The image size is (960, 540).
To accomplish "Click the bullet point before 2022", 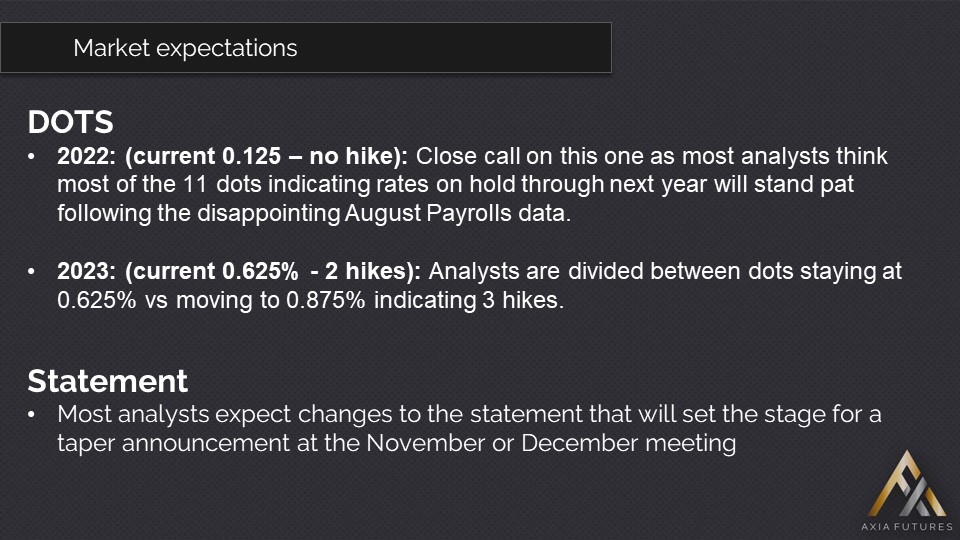I will [35, 158].
